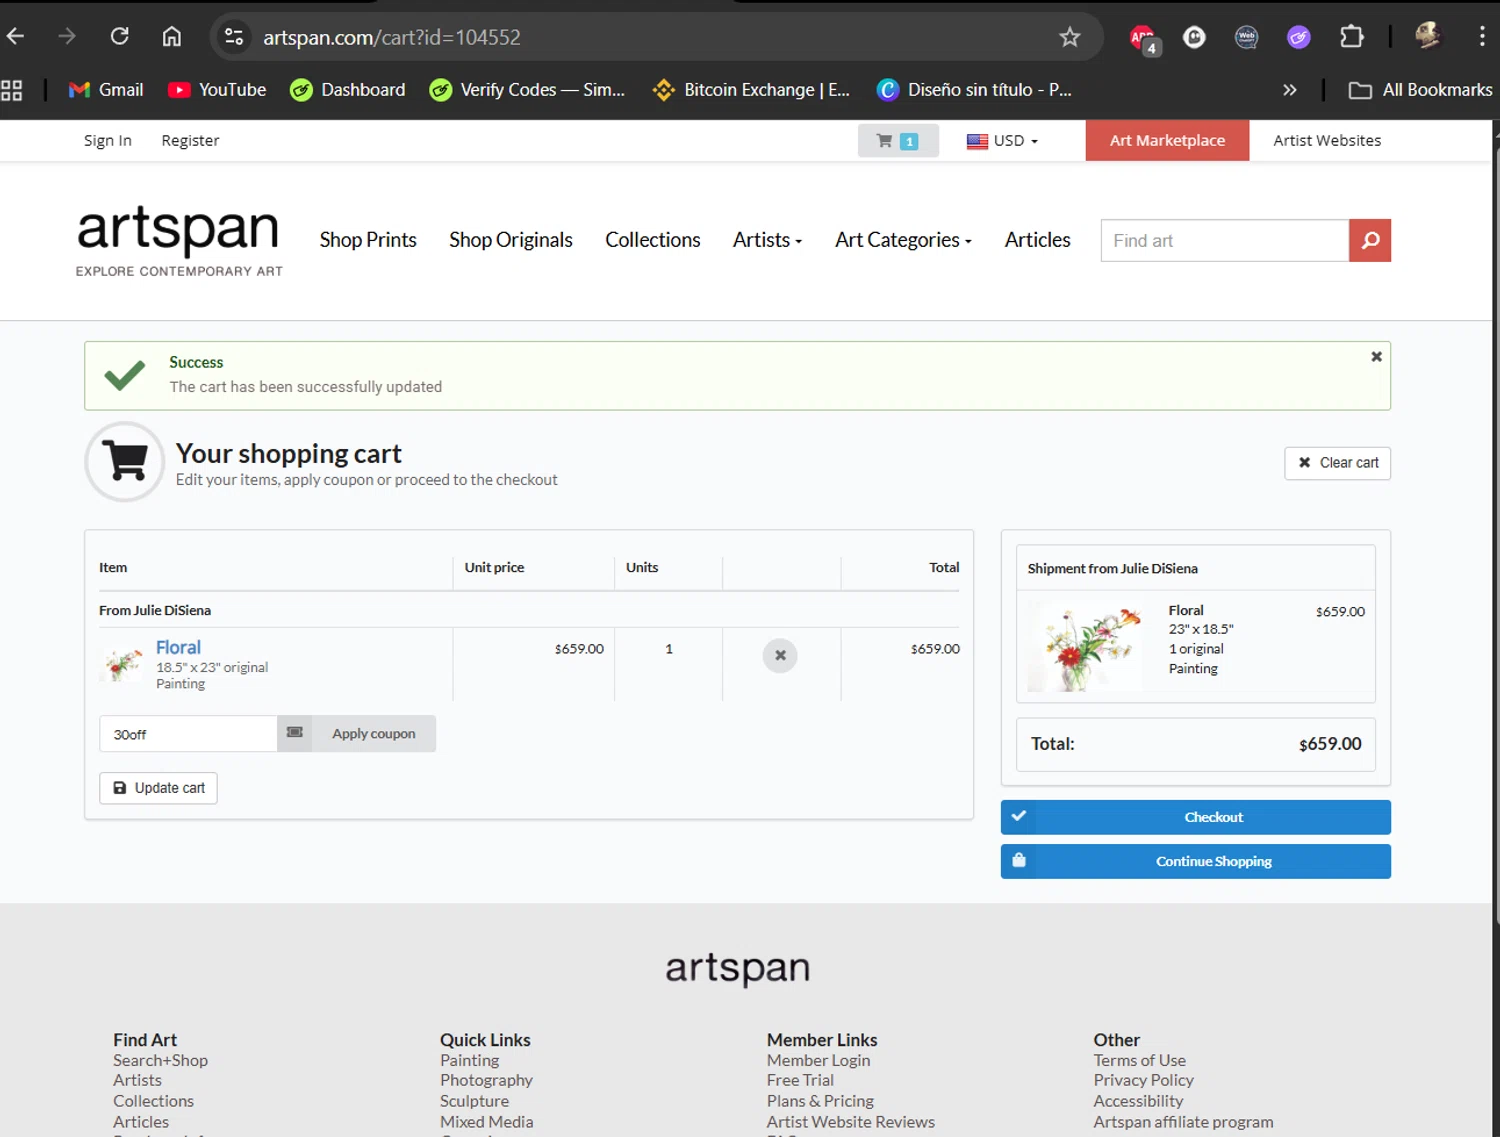Show more bookmarks with the chevron
The height and width of the screenshot is (1137, 1500).
click(x=1290, y=90)
